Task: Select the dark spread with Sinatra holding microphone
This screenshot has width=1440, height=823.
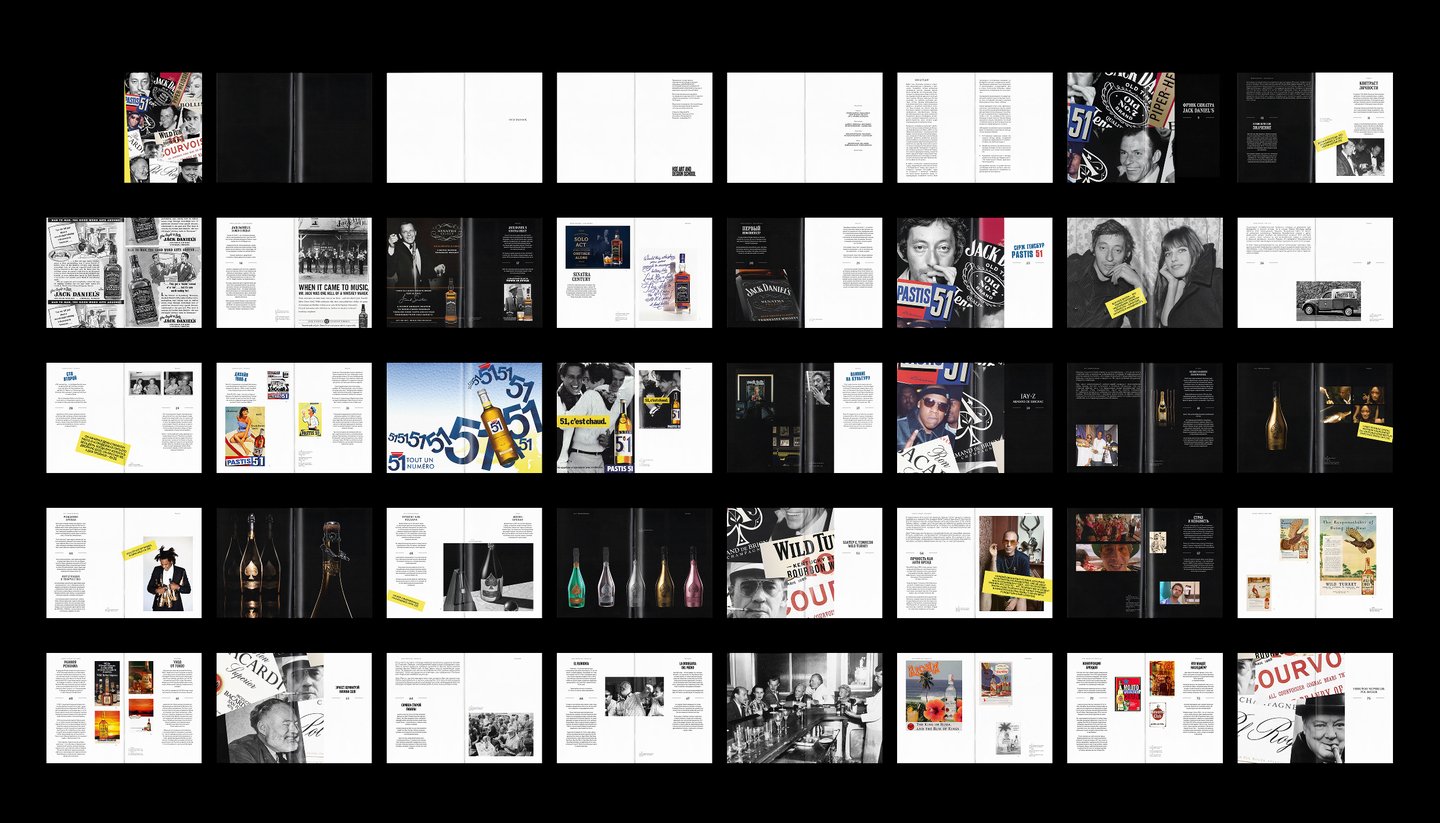Action: (465, 273)
